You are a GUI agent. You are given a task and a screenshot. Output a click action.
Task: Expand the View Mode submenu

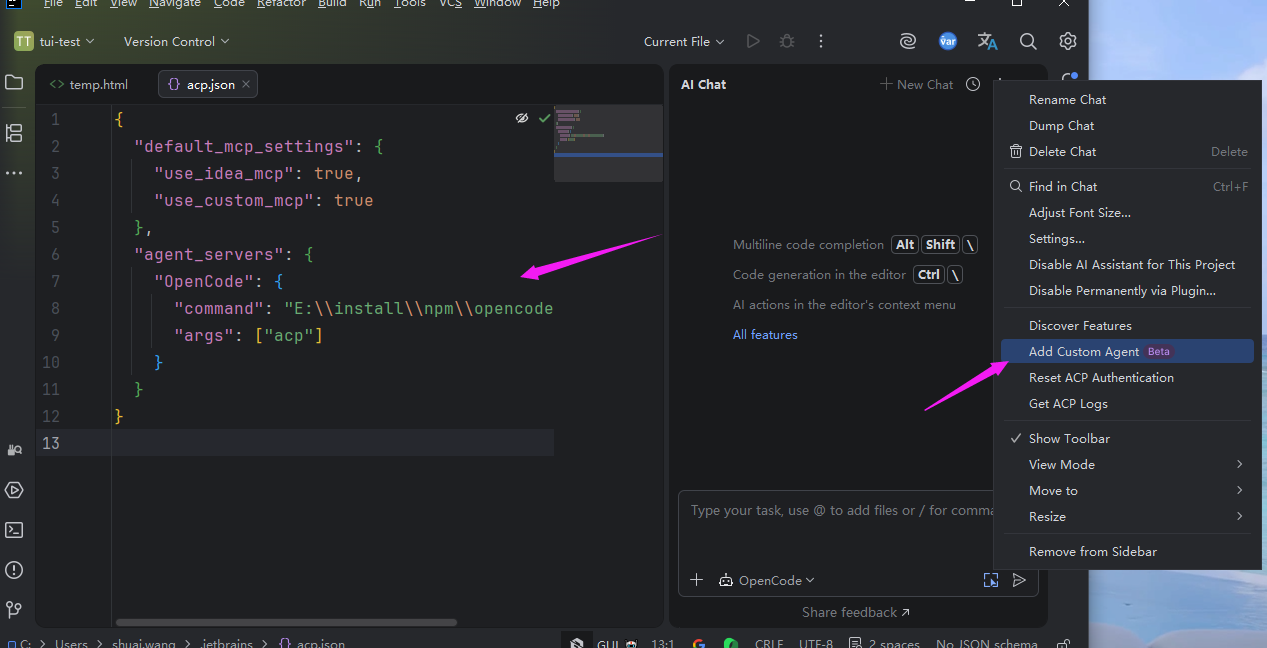[x=1061, y=464]
